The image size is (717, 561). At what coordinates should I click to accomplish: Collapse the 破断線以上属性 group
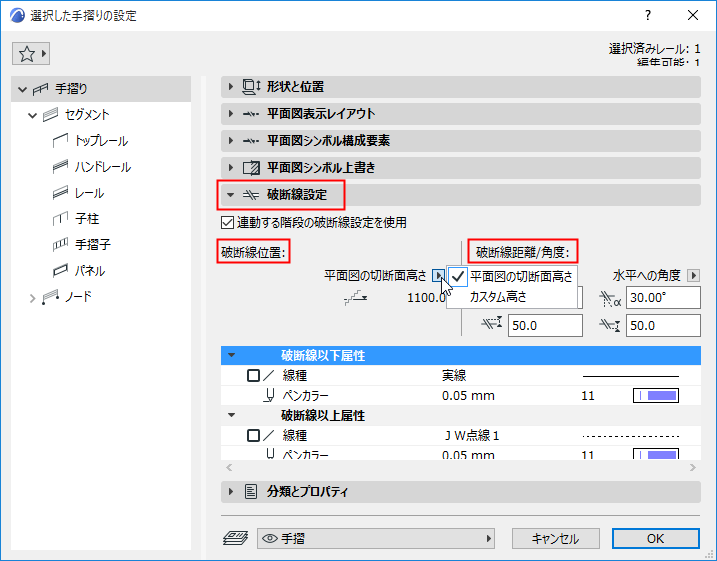(232, 415)
